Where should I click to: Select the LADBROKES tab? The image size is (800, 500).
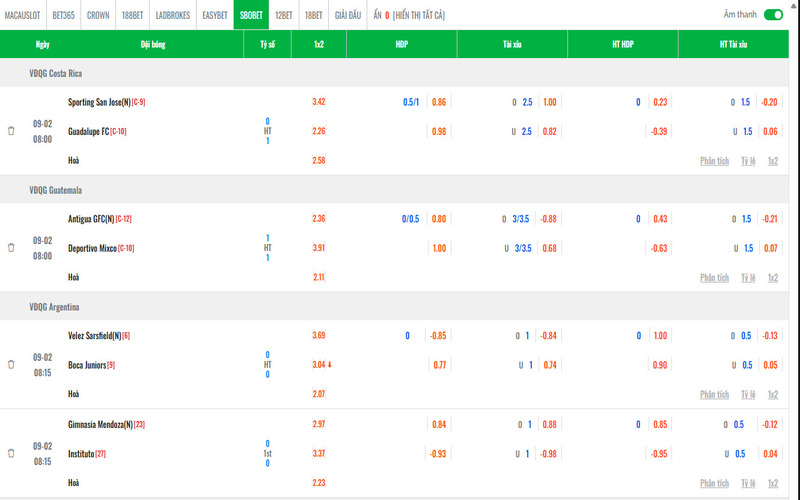pos(172,15)
